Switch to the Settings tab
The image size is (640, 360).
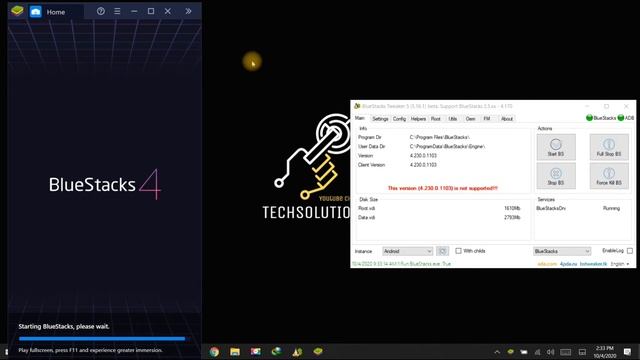tap(380, 119)
